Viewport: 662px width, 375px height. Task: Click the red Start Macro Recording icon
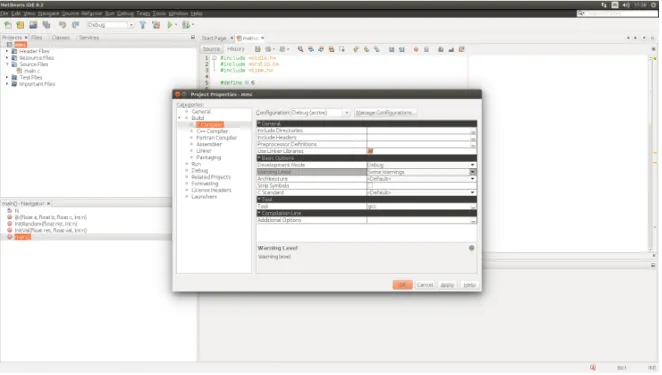(x=416, y=49)
